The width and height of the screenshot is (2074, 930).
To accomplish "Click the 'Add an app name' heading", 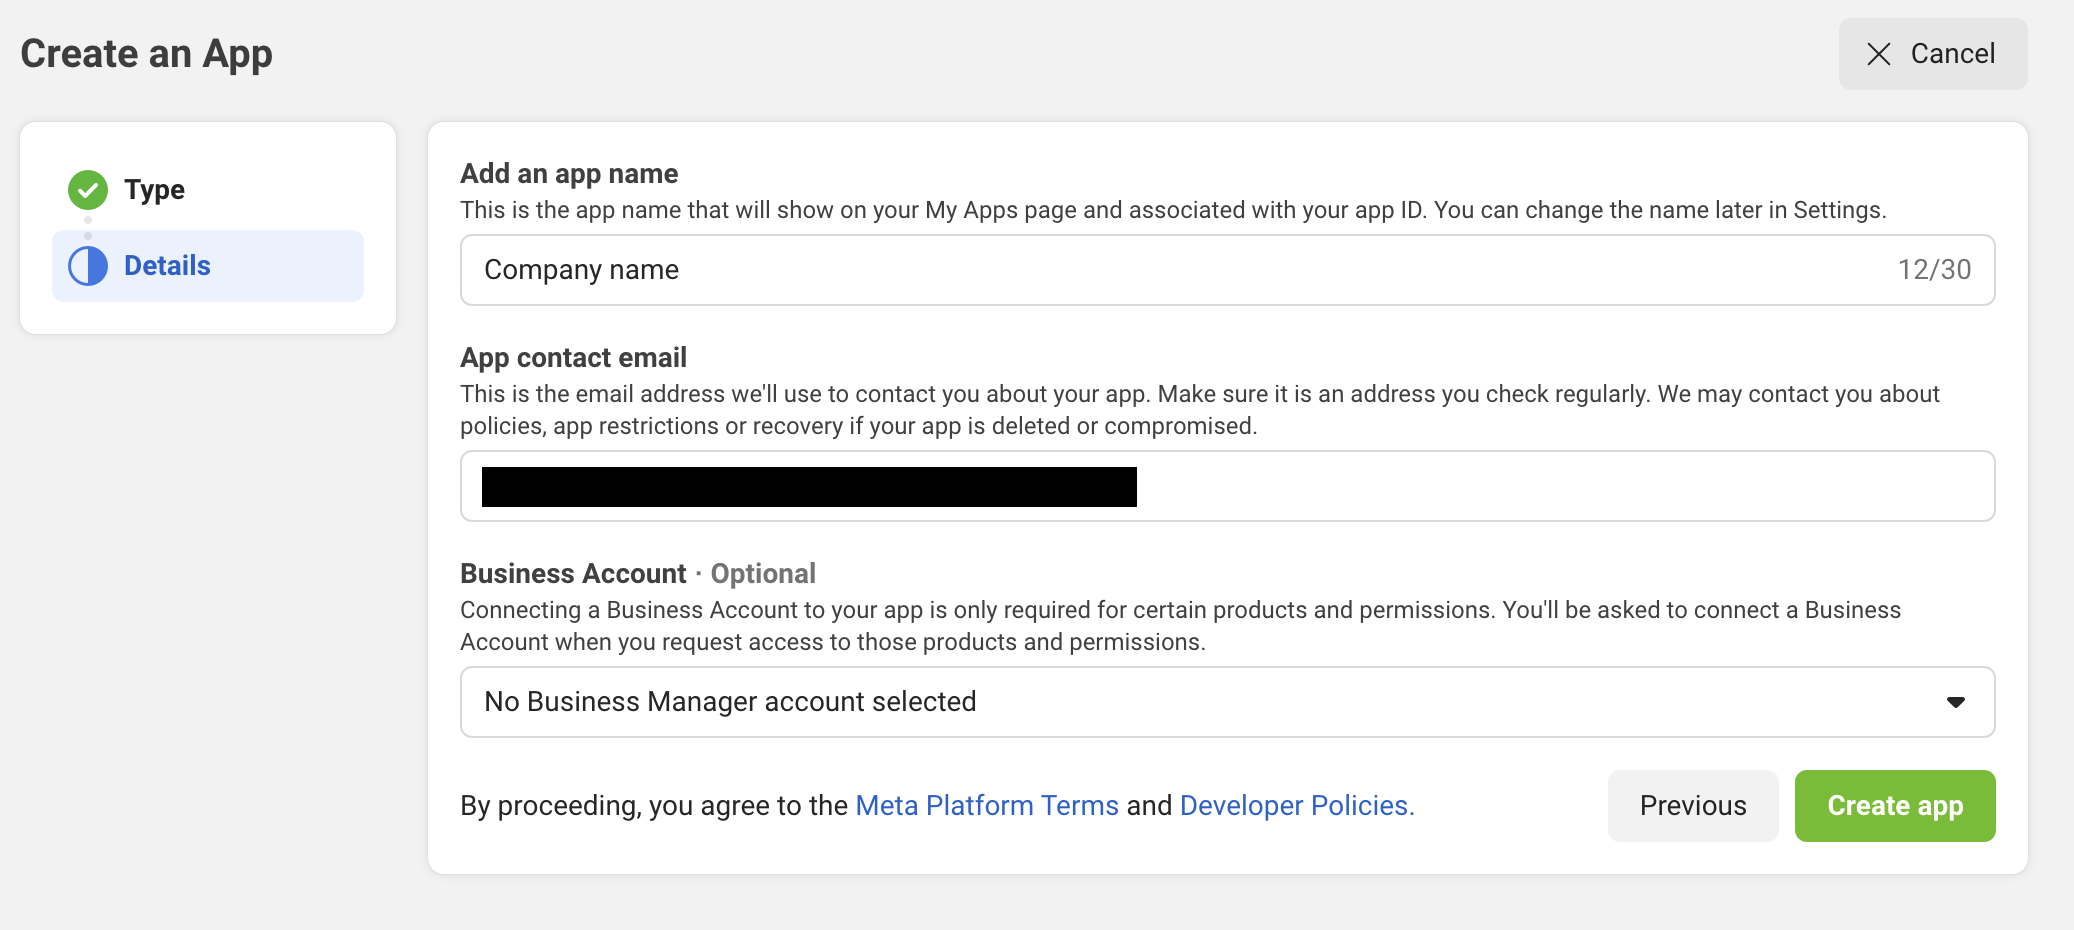I will click(x=569, y=174).
